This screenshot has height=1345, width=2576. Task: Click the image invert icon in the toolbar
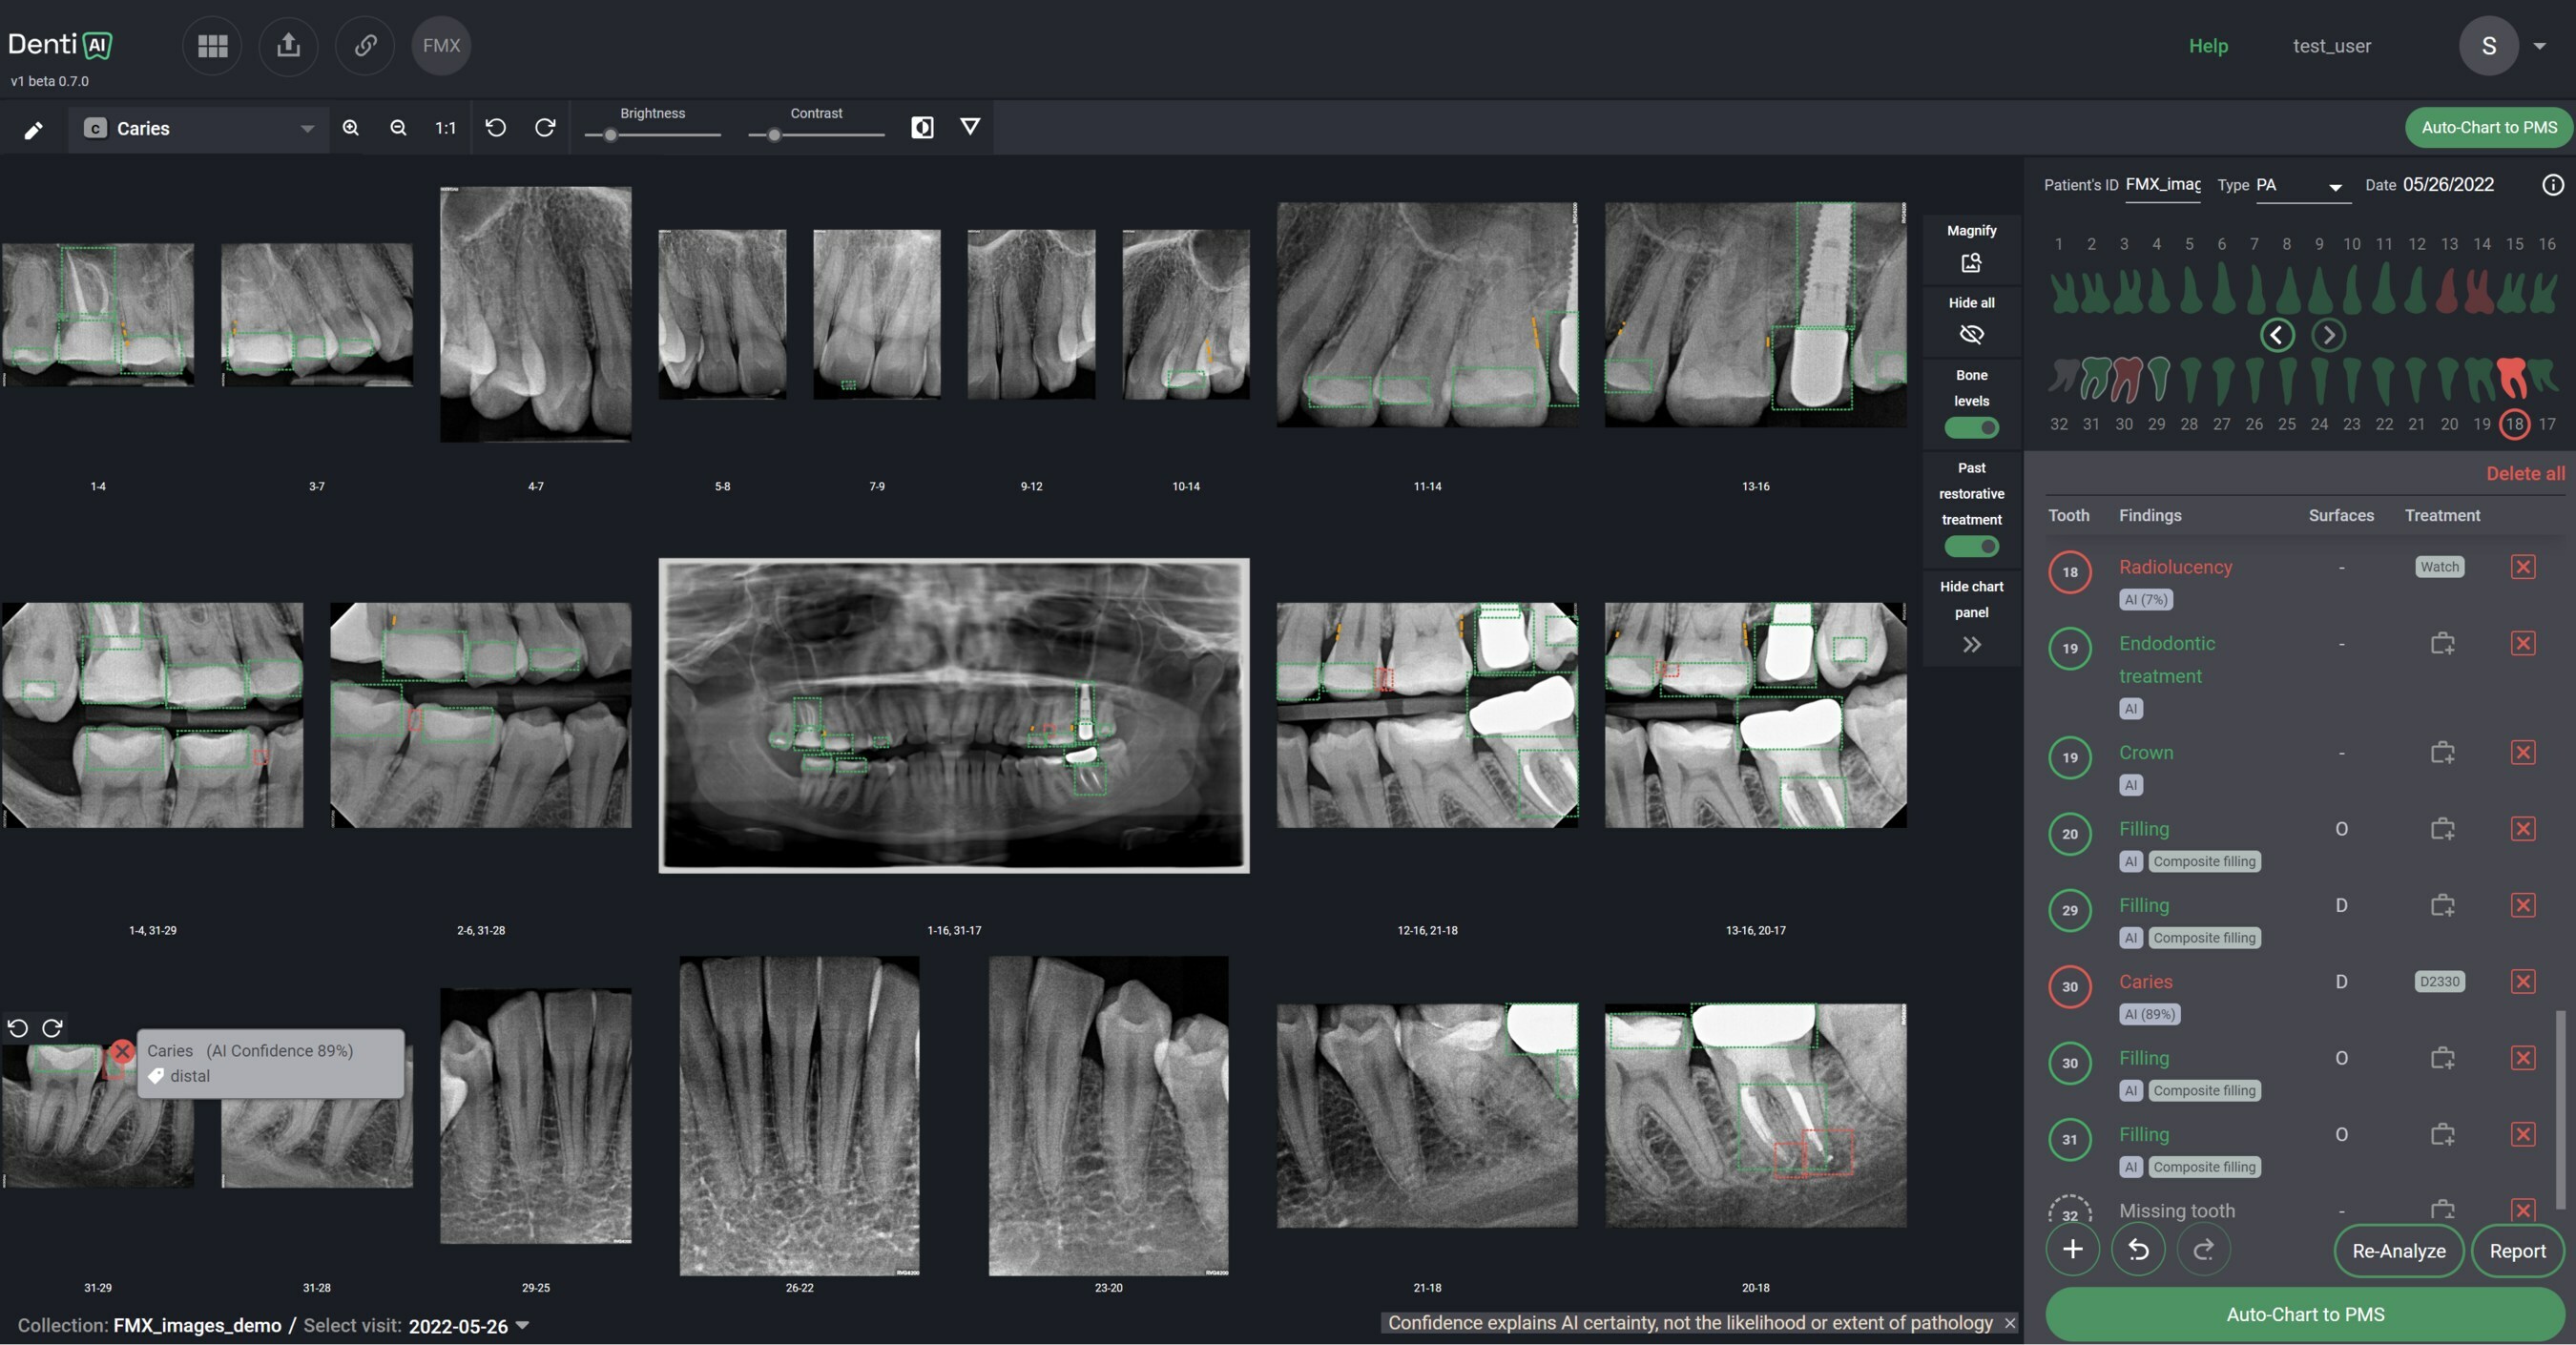click(921, 128)
